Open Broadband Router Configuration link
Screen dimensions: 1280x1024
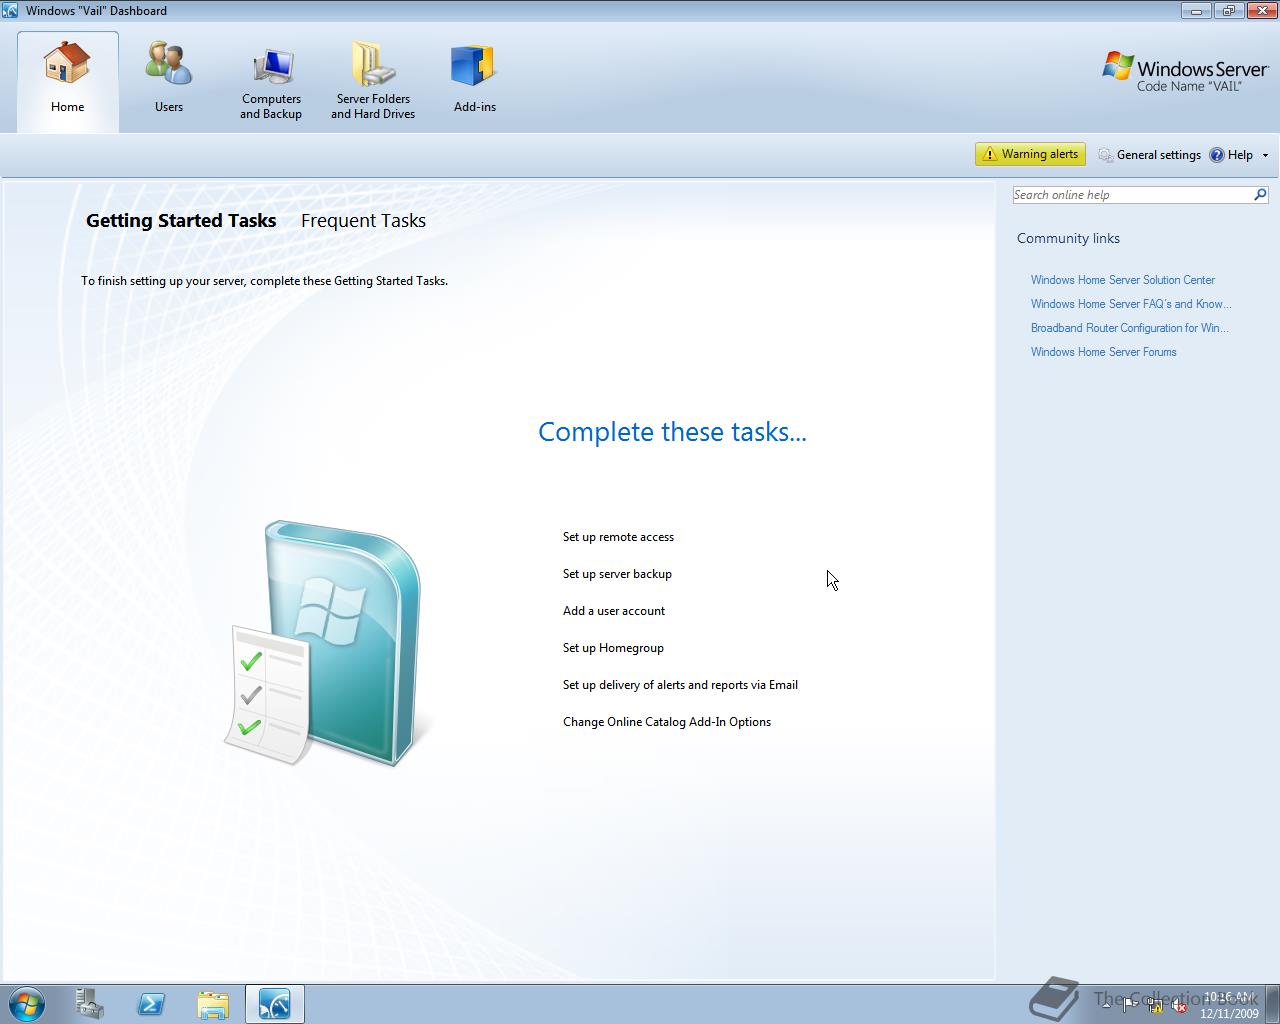pyautogui.click(x=1130, y=328)
